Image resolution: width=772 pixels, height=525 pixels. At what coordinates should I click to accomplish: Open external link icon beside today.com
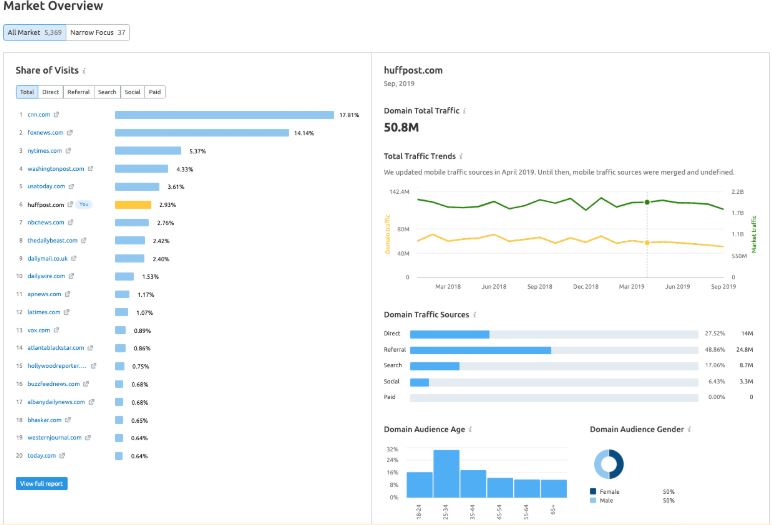62,456
